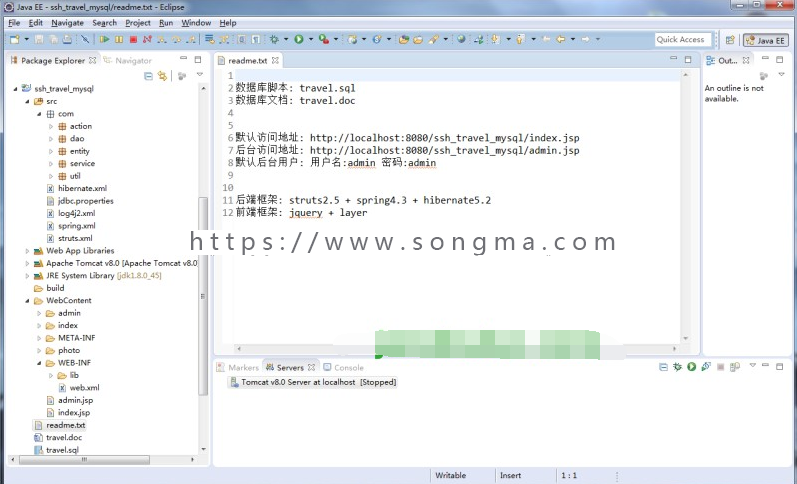Click the Run Last Tool icon
Image resolution: width=797 pixels, height=484 pixels.
pyautogui.click(x=324, y=39)
